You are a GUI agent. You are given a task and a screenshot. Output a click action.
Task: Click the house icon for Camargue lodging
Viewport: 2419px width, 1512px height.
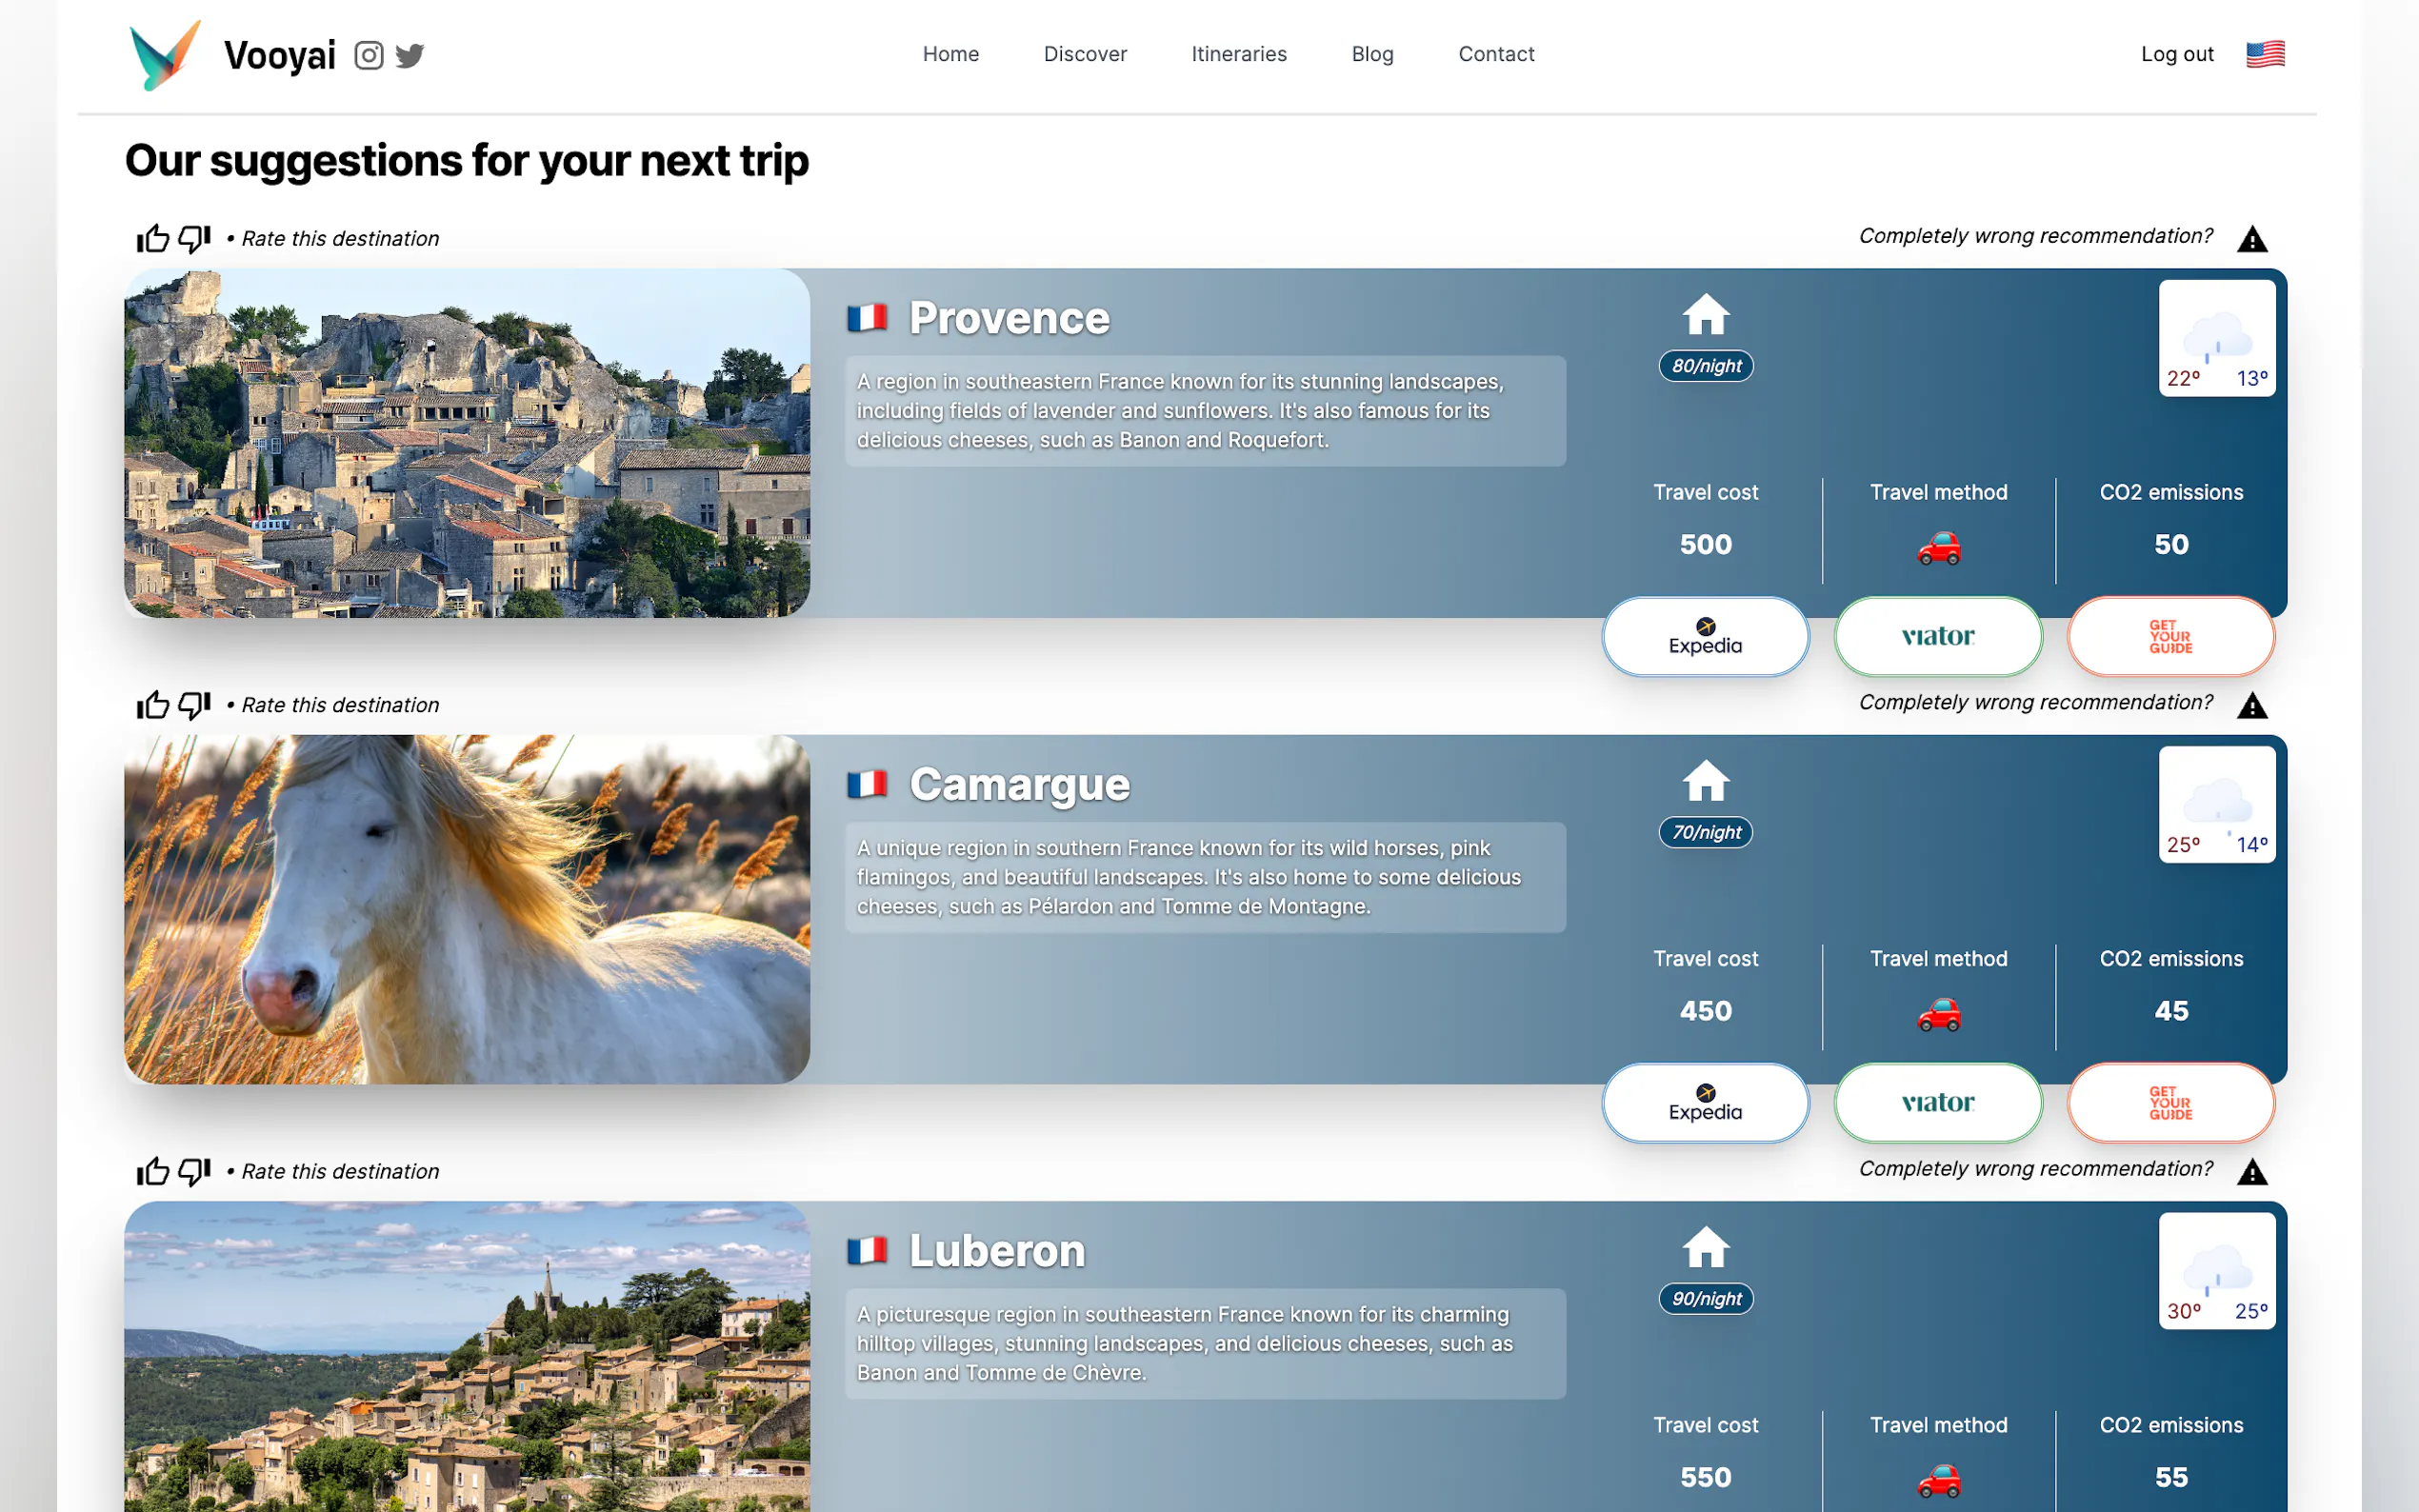pyautogui.click(x=1705, y=781)
